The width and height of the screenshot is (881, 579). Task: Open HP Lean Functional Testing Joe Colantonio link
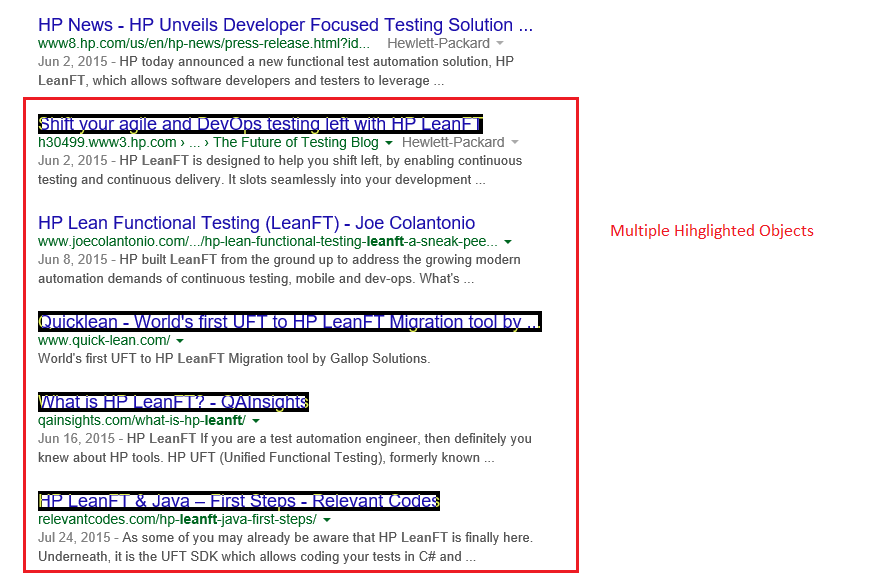click(x=256, y=223)
